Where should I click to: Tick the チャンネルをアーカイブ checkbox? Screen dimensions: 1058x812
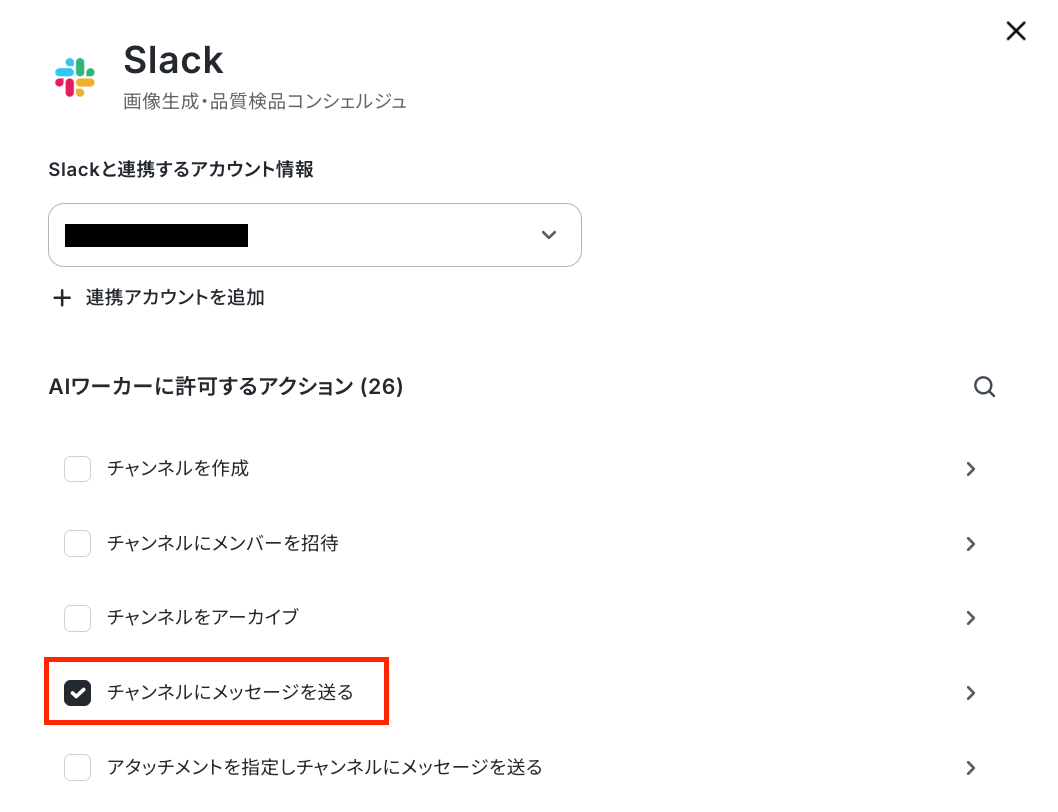(x=78, y=618)
